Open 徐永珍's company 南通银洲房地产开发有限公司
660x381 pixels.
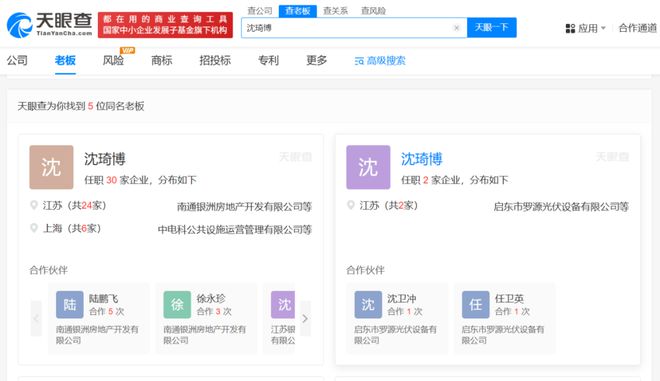(205, 335)
